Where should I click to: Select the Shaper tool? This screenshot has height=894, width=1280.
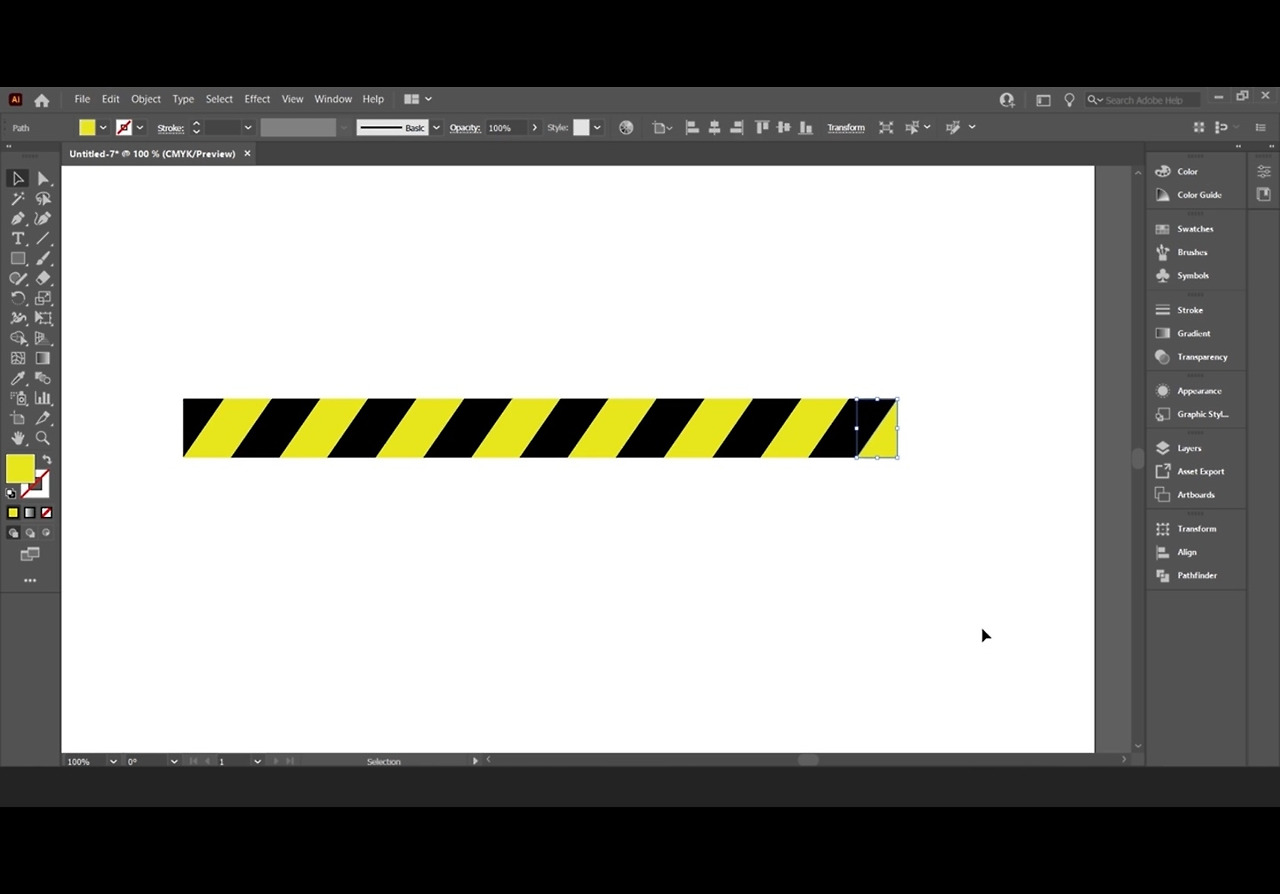18,279
